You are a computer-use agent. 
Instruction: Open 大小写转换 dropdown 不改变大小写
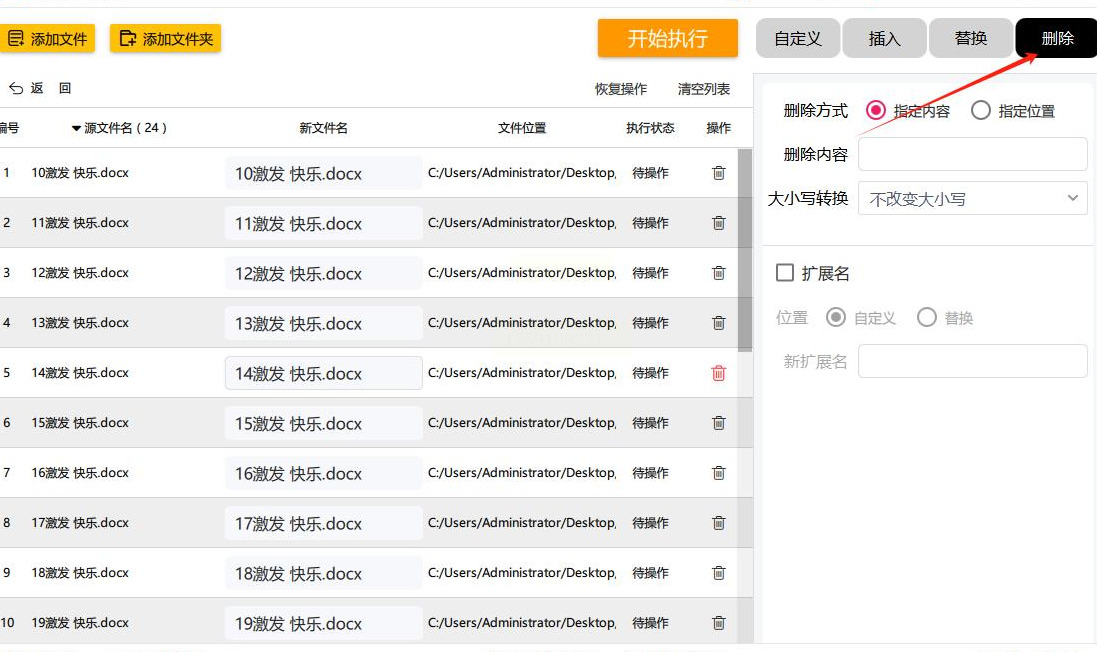(972, 199)
